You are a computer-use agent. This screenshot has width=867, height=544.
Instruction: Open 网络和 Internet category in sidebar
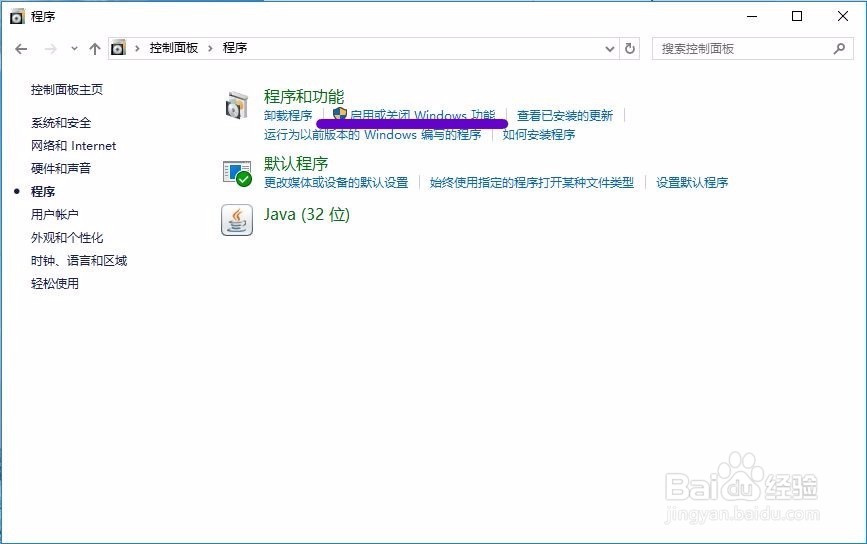coord(74,146)
